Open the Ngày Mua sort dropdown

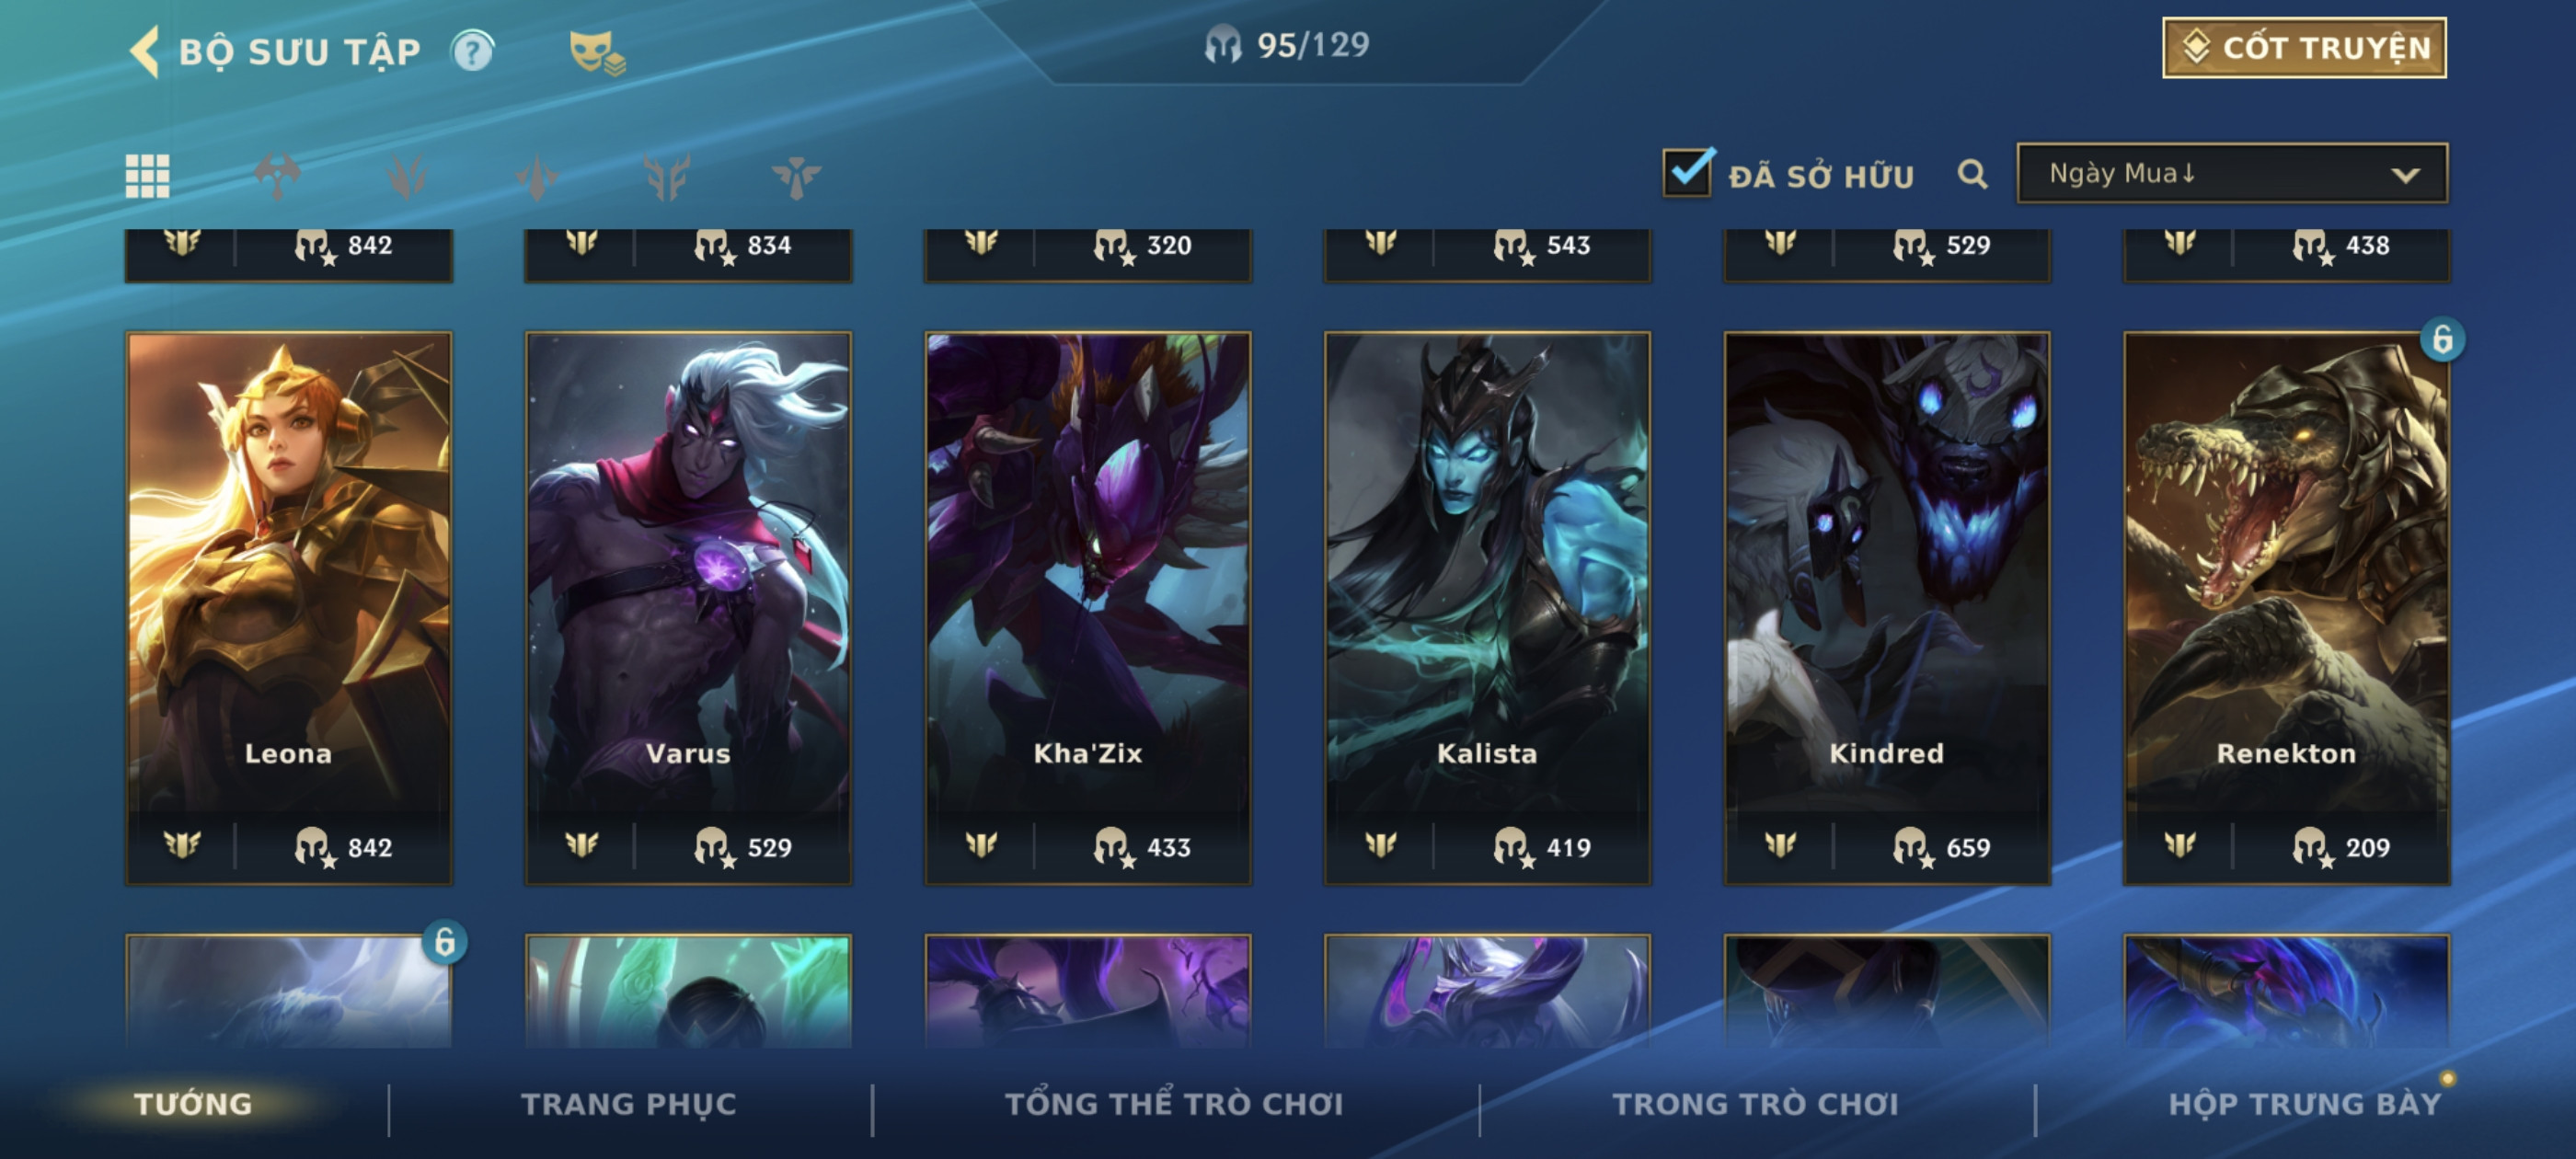[2232, 174]
